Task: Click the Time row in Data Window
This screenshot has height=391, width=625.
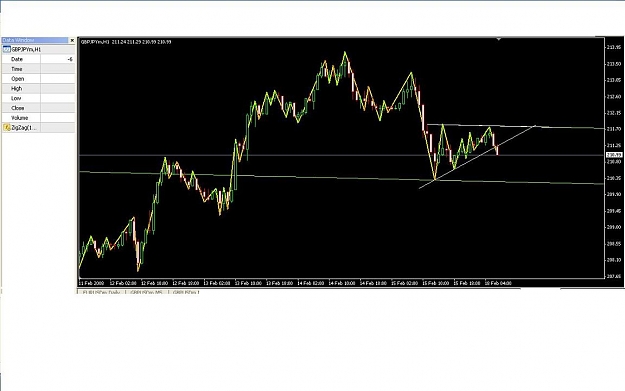Action: click(38, 69)
